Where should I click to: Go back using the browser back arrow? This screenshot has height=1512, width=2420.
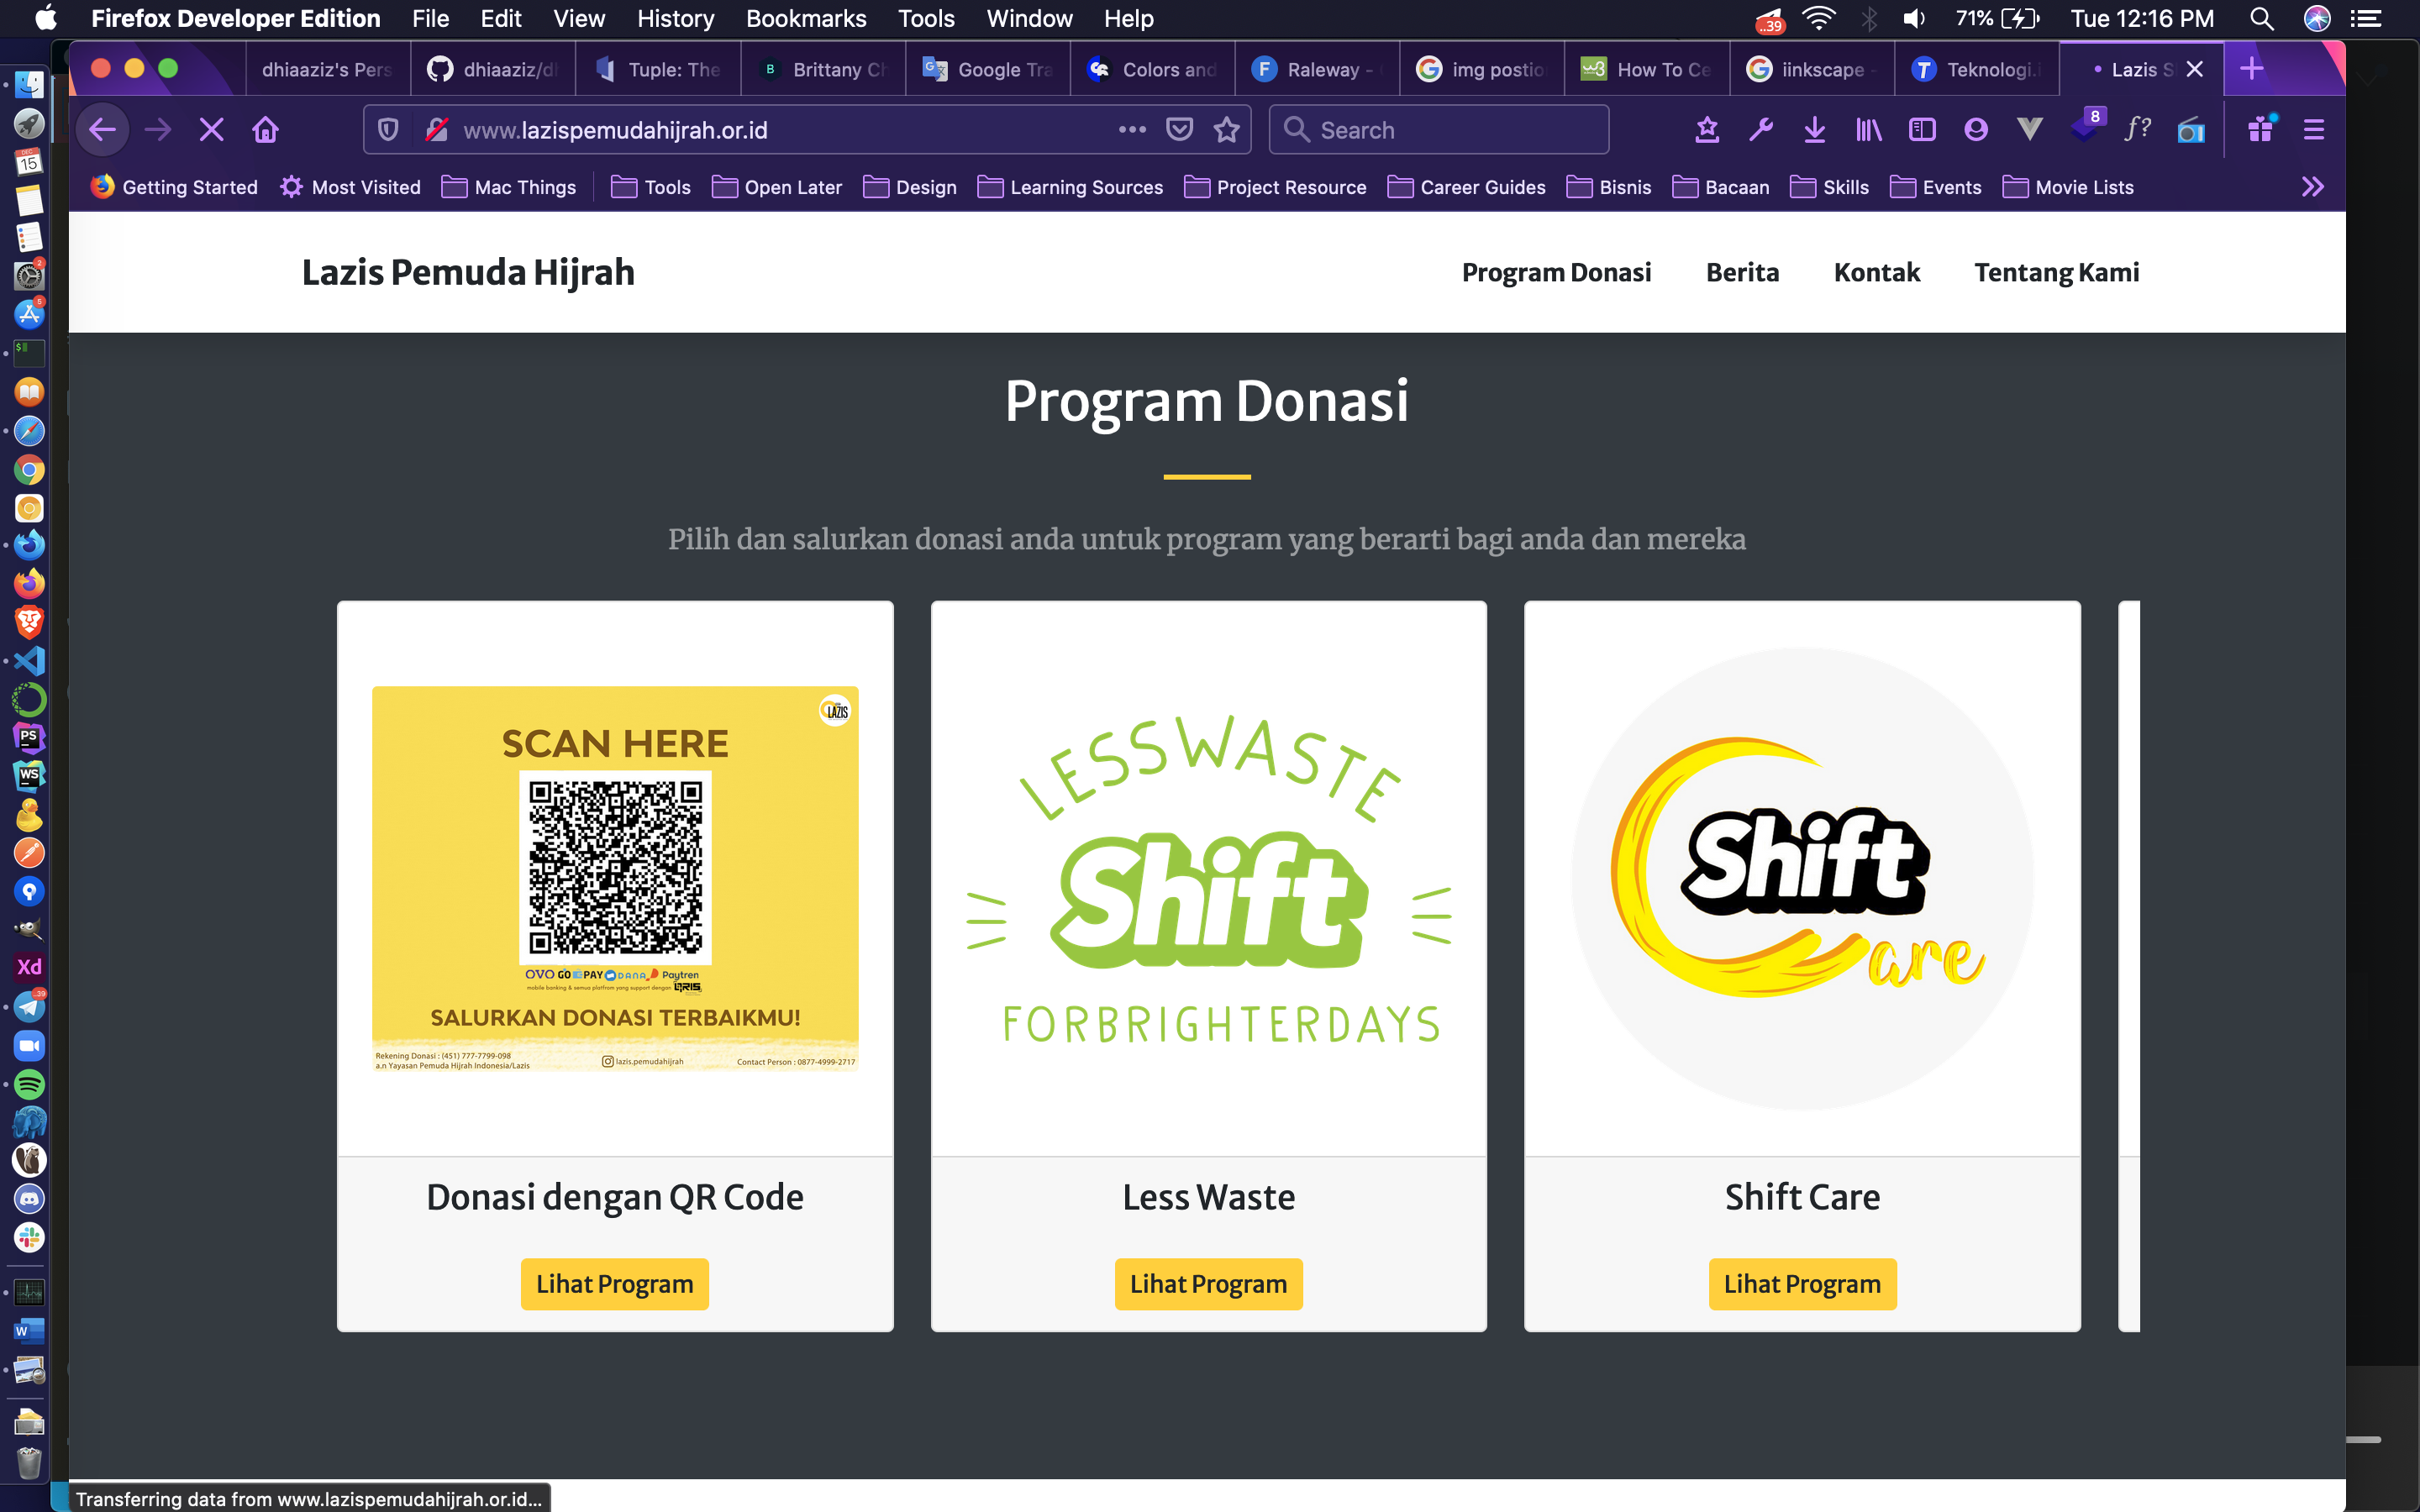(103, 130)
